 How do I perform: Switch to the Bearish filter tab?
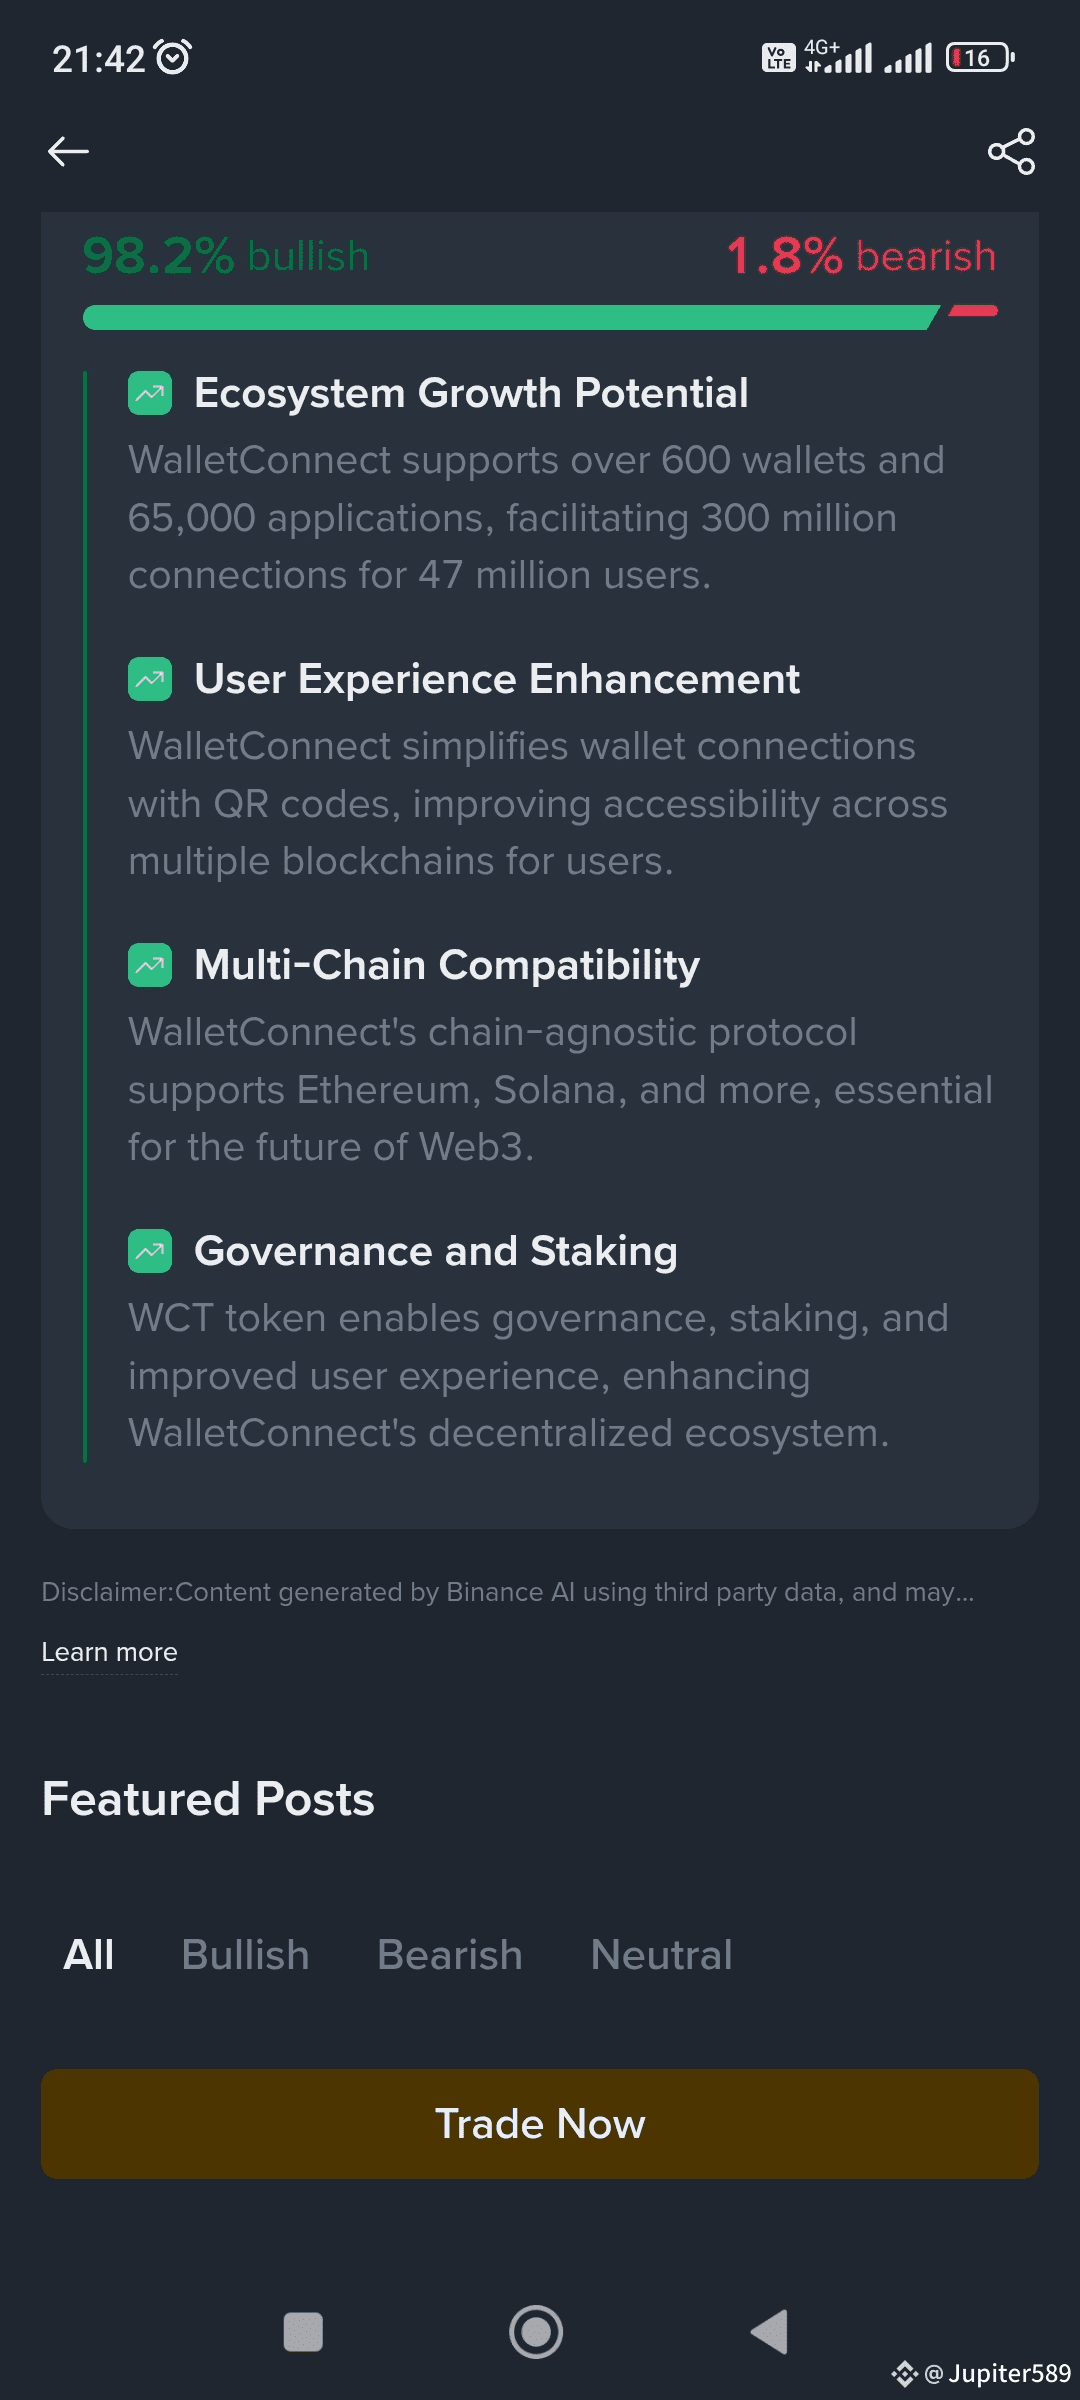pos(450,1955)
